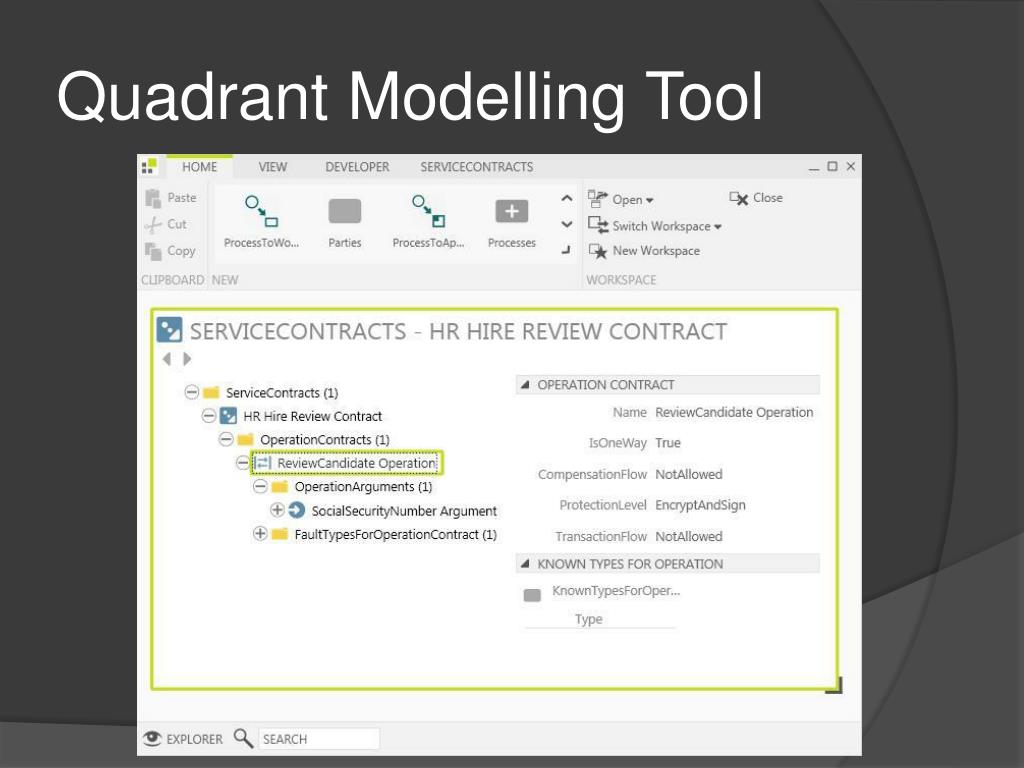The image size is (1024, 768).
Task: Expand the FaultTypesForOperationContract (1) node
Action: 260,534
